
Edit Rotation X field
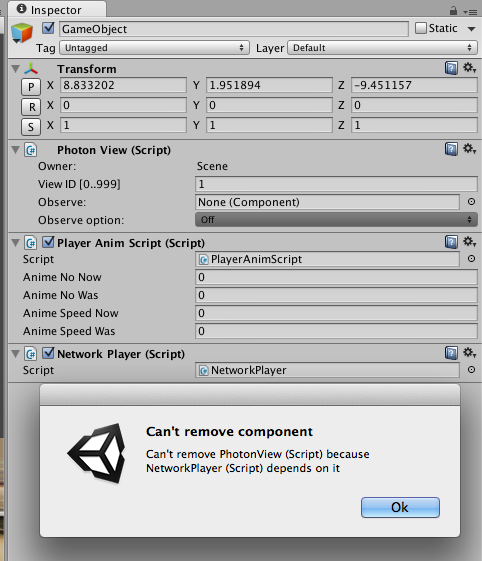pos(123,105)
